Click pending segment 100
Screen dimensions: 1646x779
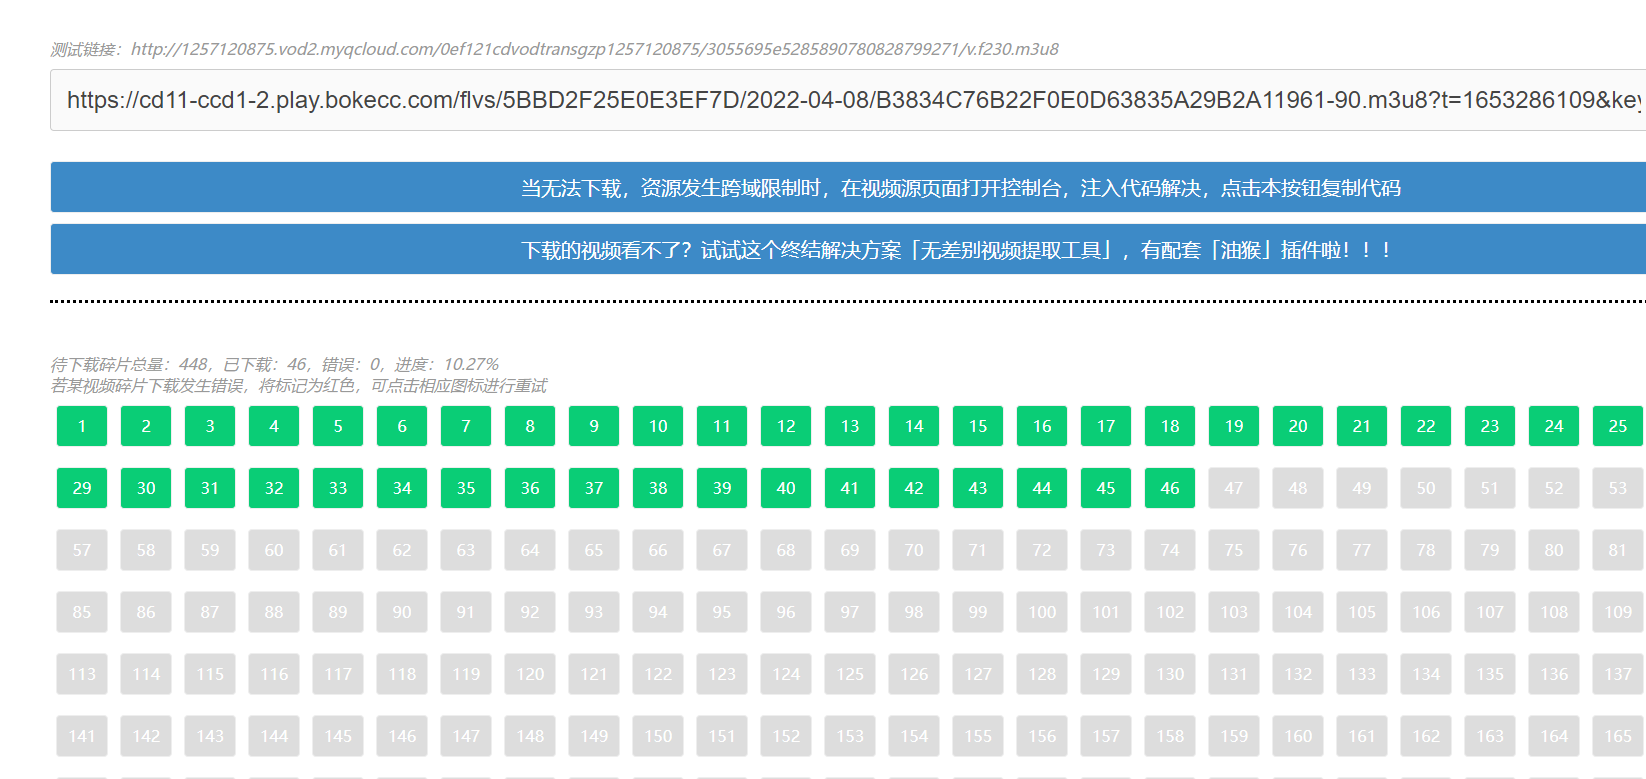[1042, 612]
